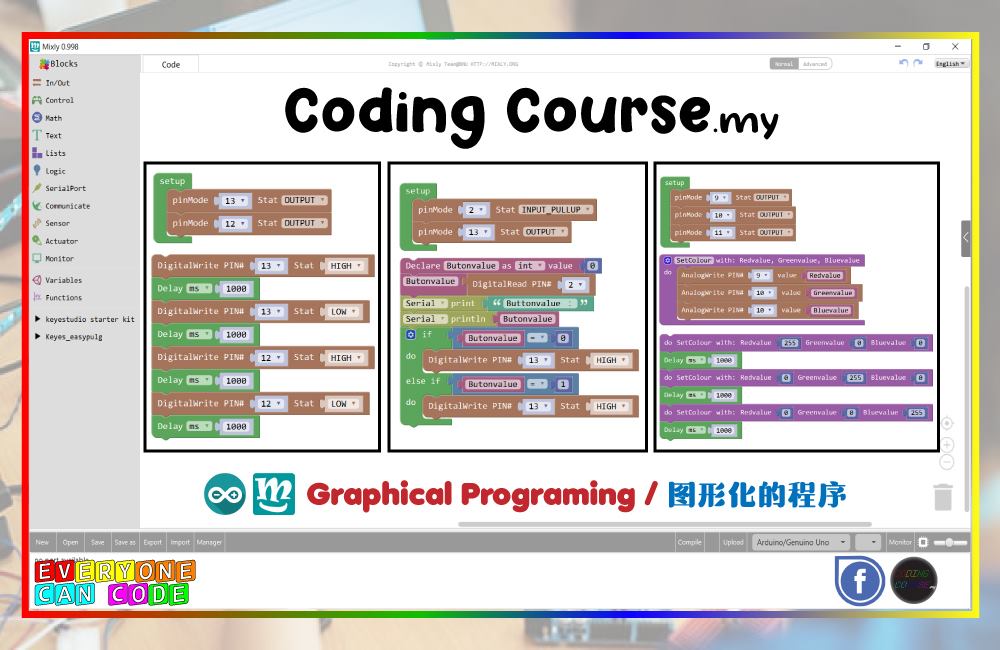
Task: Click the horizontal workspace scrollbar
Action: point(665,524)
